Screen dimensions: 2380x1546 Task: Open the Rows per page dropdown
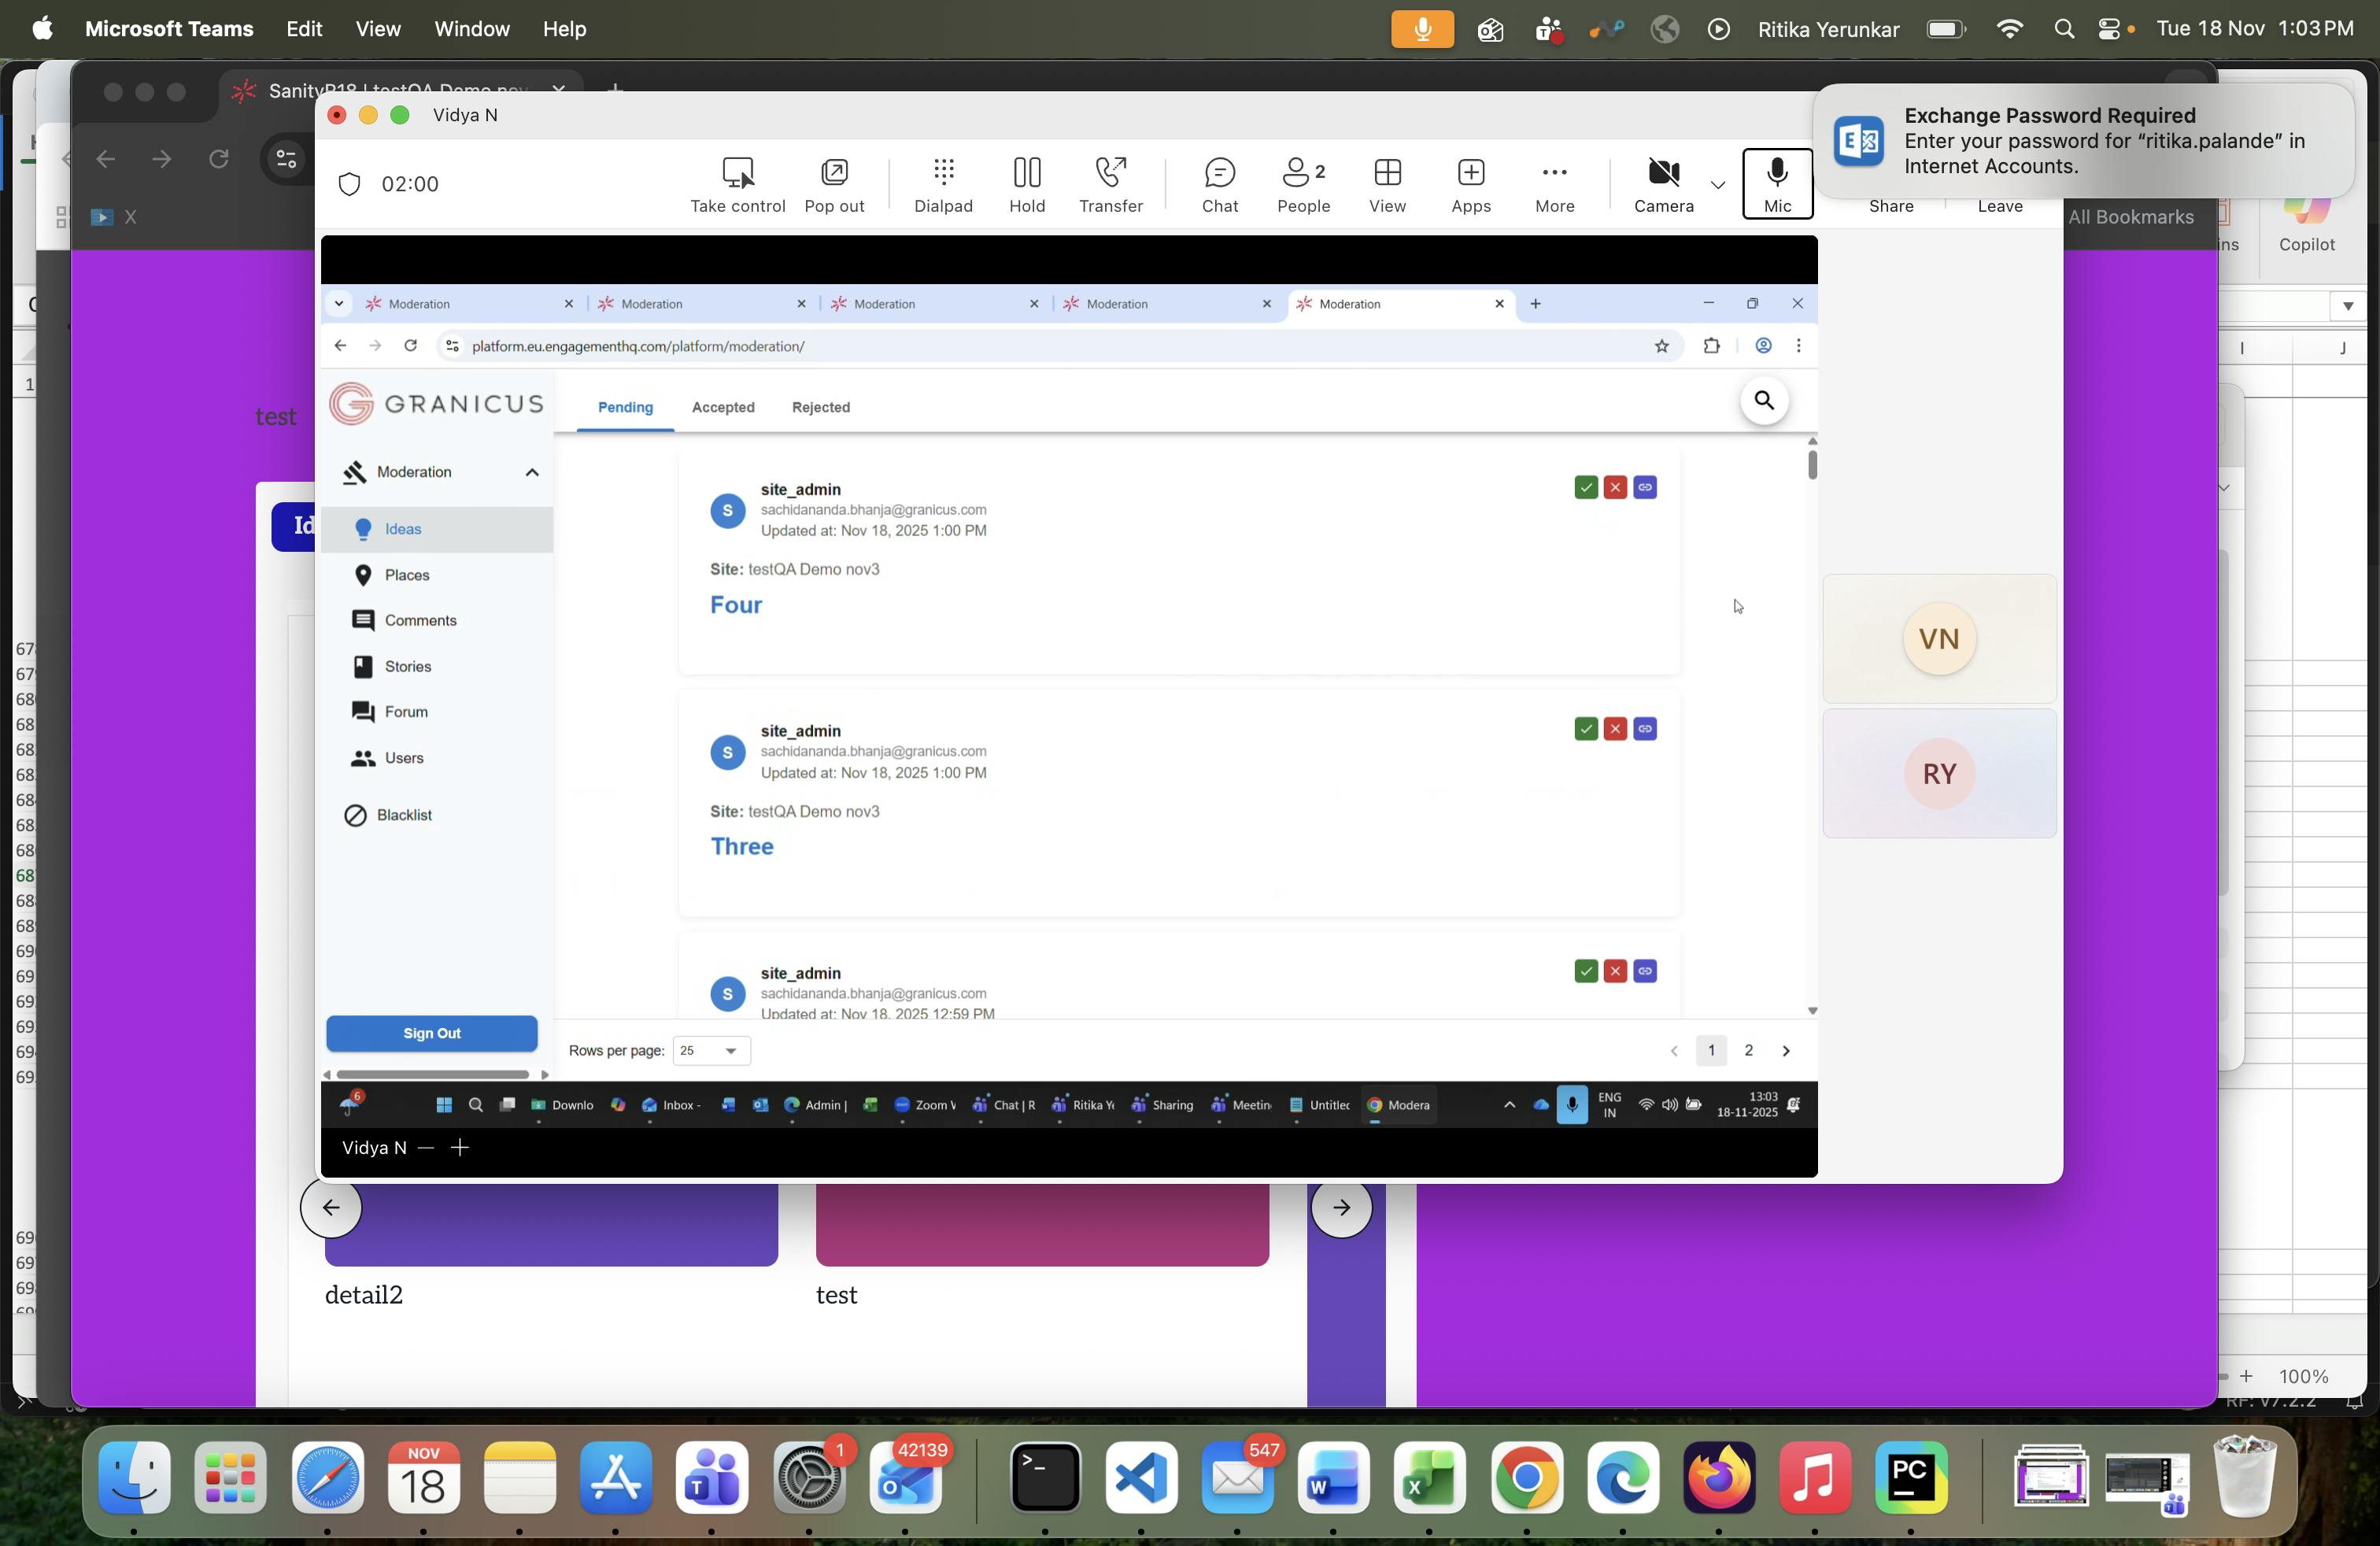(711, 1050)
